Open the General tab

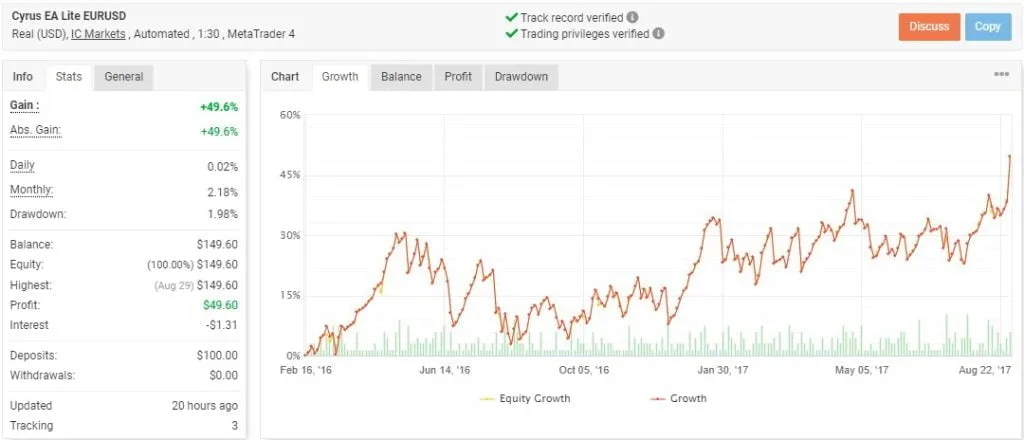(124, 77)
